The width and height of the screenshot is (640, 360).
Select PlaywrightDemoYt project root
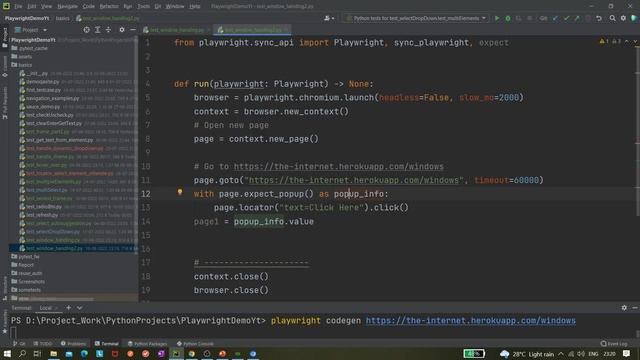[x=33, y=40]
